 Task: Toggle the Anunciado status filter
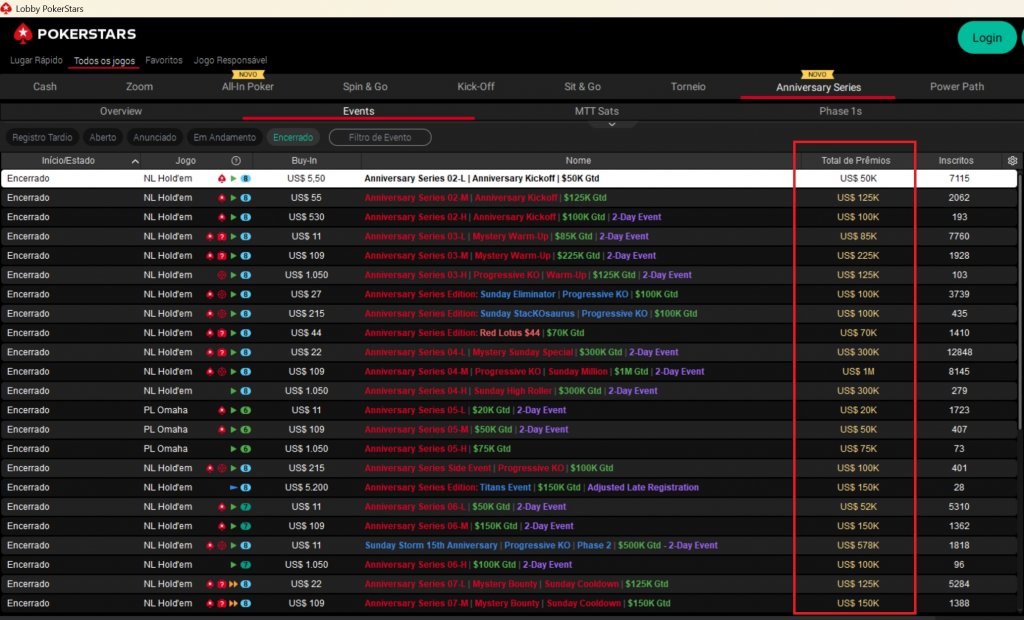155,137
